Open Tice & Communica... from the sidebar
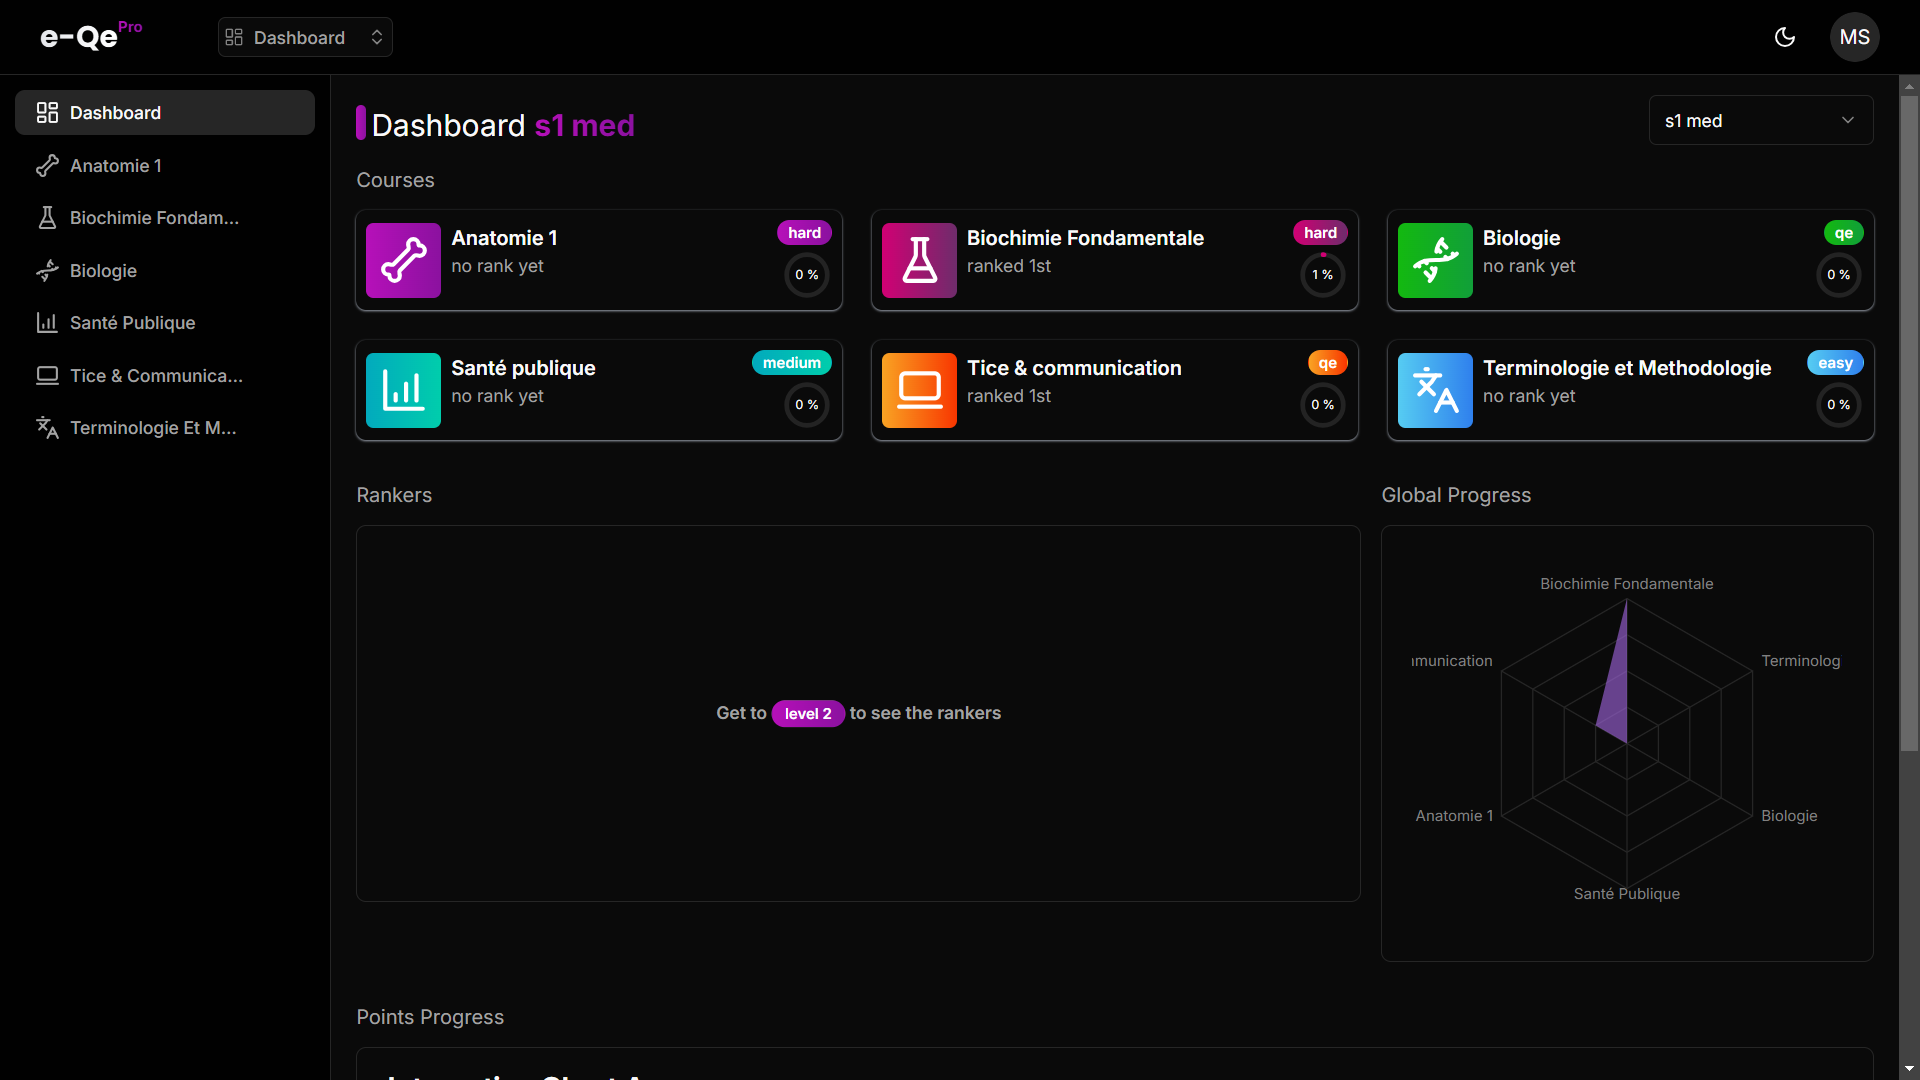The width and height of the screenshot is (1920, 1080). click(156, 376)
